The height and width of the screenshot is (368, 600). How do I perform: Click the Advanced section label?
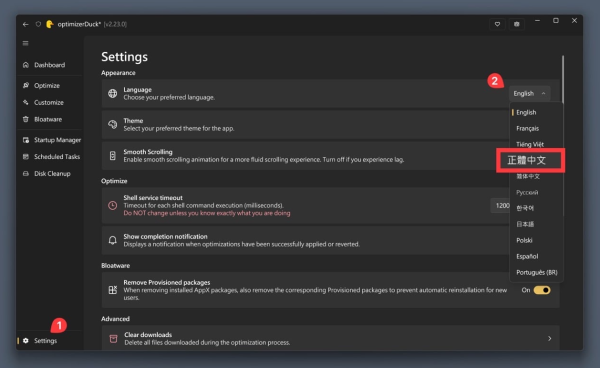pyautogui.click(x=115, y=319)
